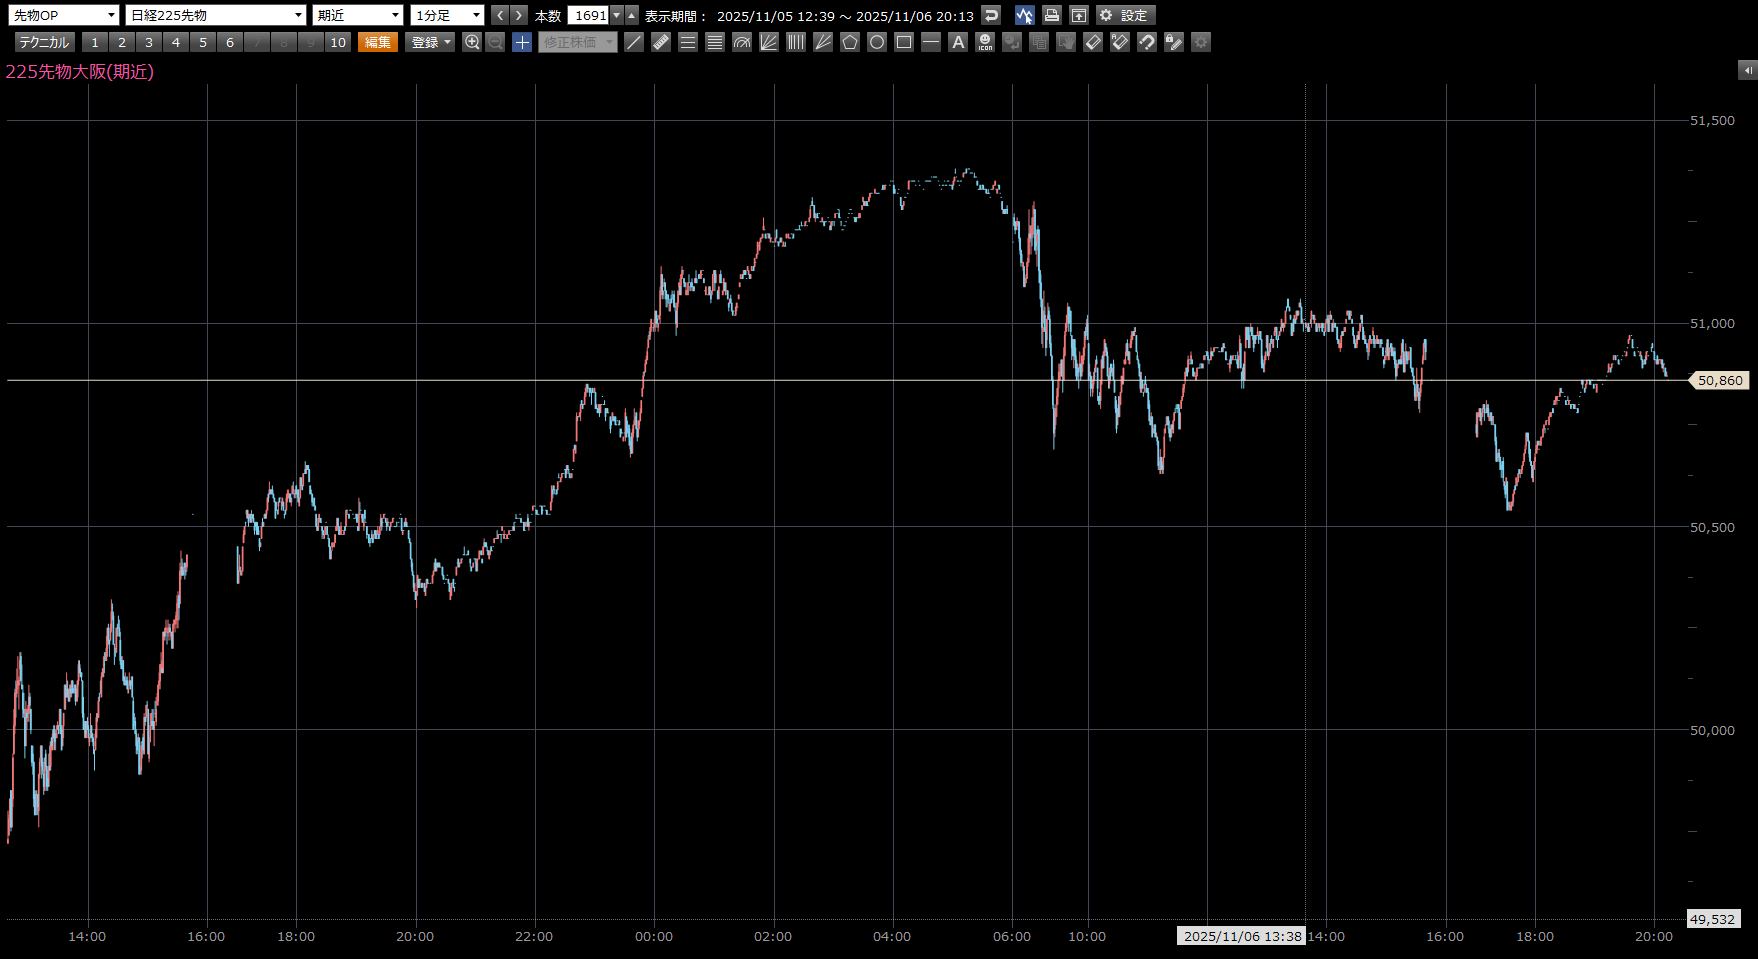Viewport: 1758px width, 959px height.
Task: Open the 先物OP product type dropdown
Action: (x=63, y=15)
